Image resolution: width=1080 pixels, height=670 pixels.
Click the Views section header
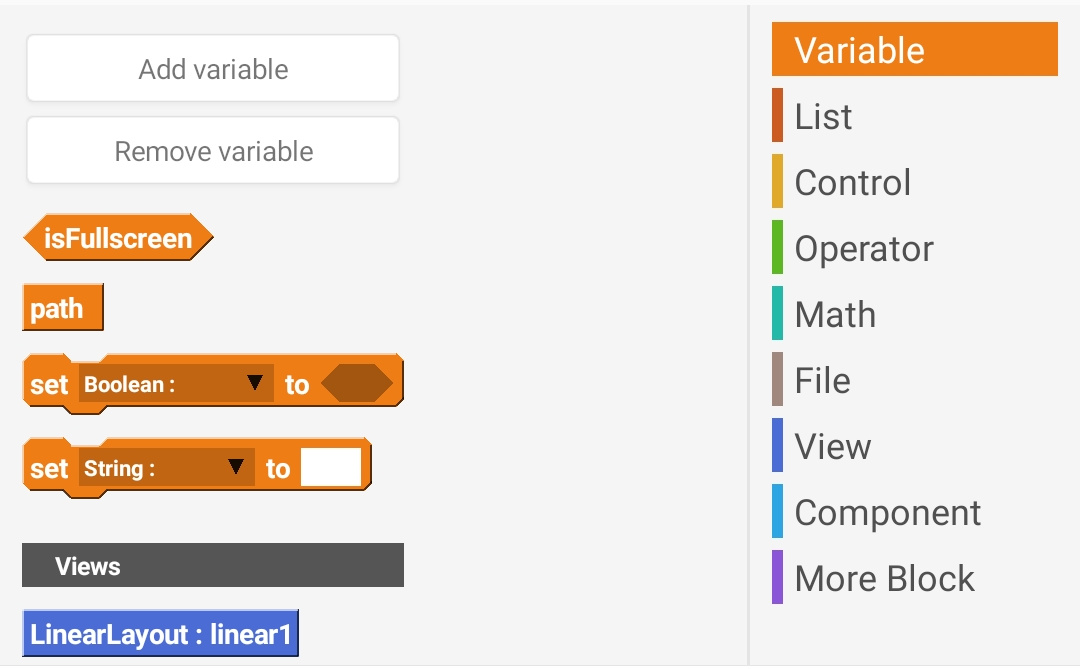213,566
